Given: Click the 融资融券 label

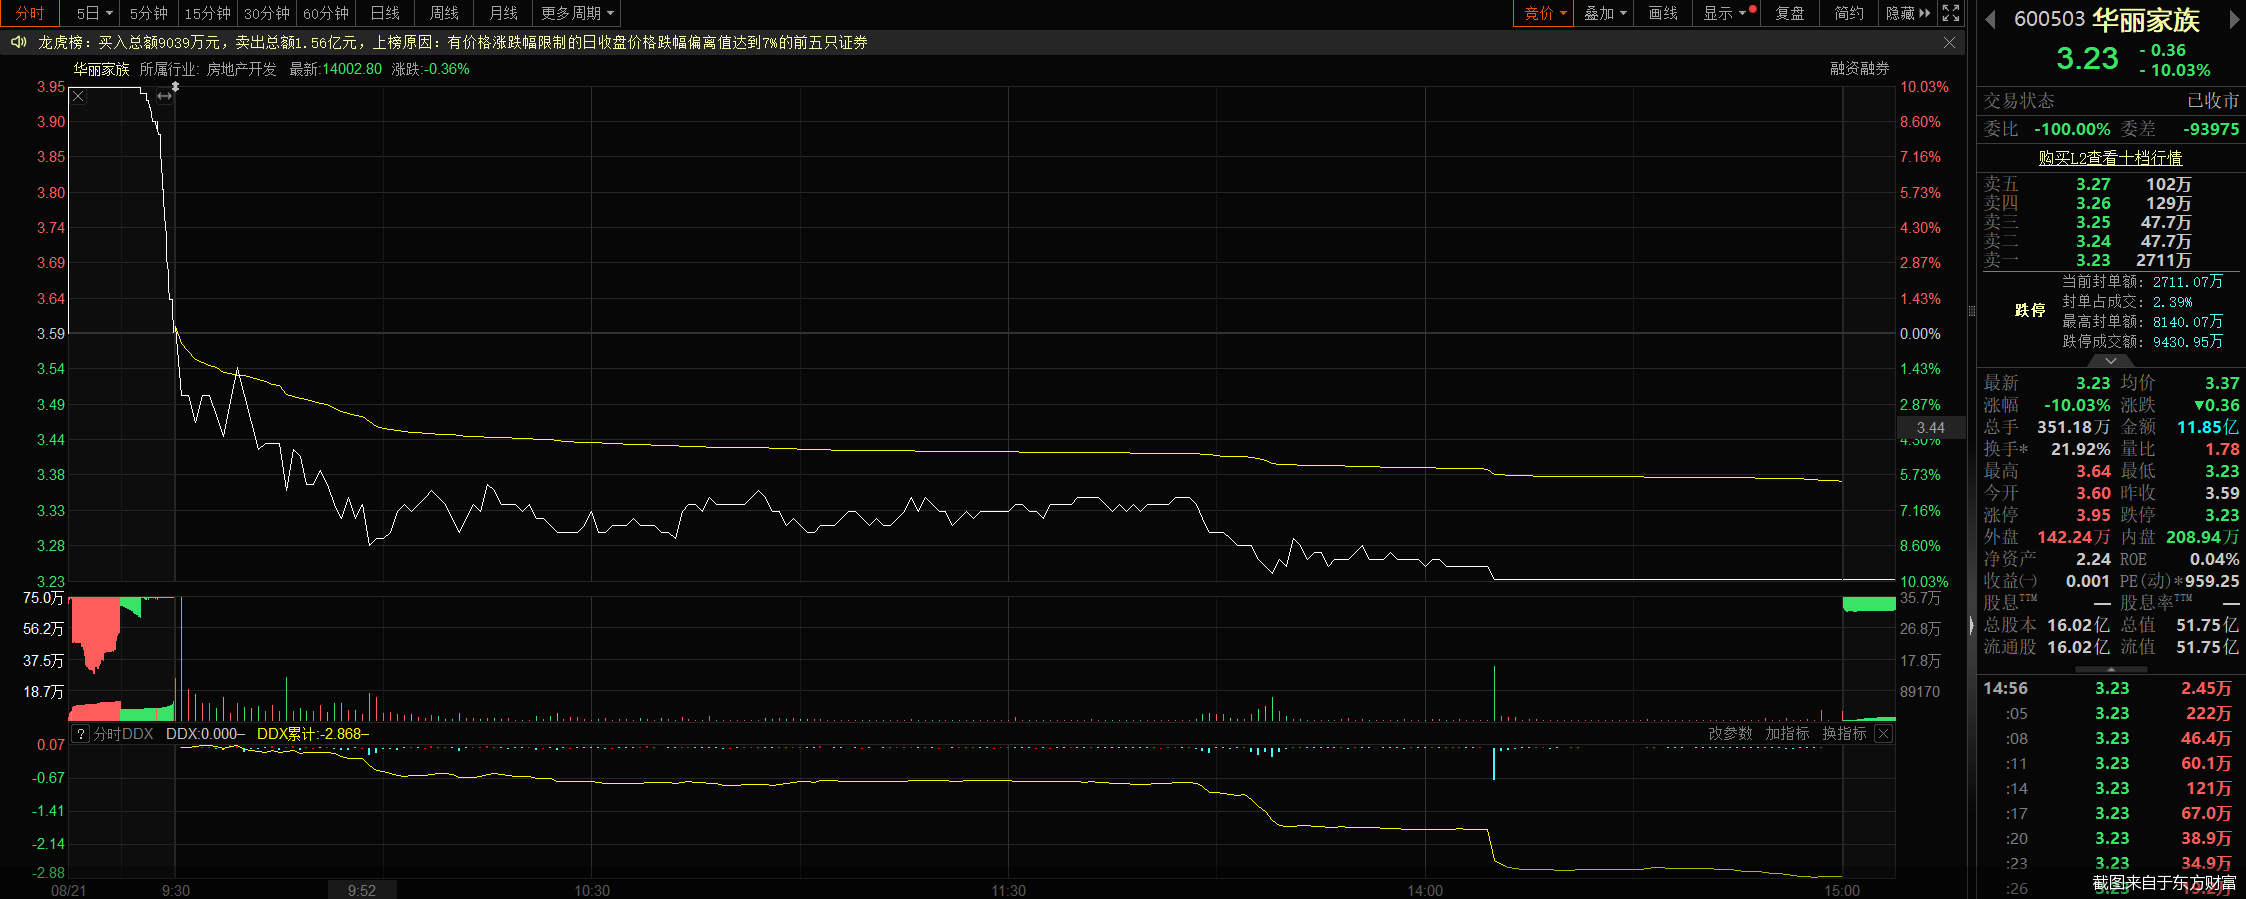Looking at the screenshot, I should click(x=1859, y=69).
